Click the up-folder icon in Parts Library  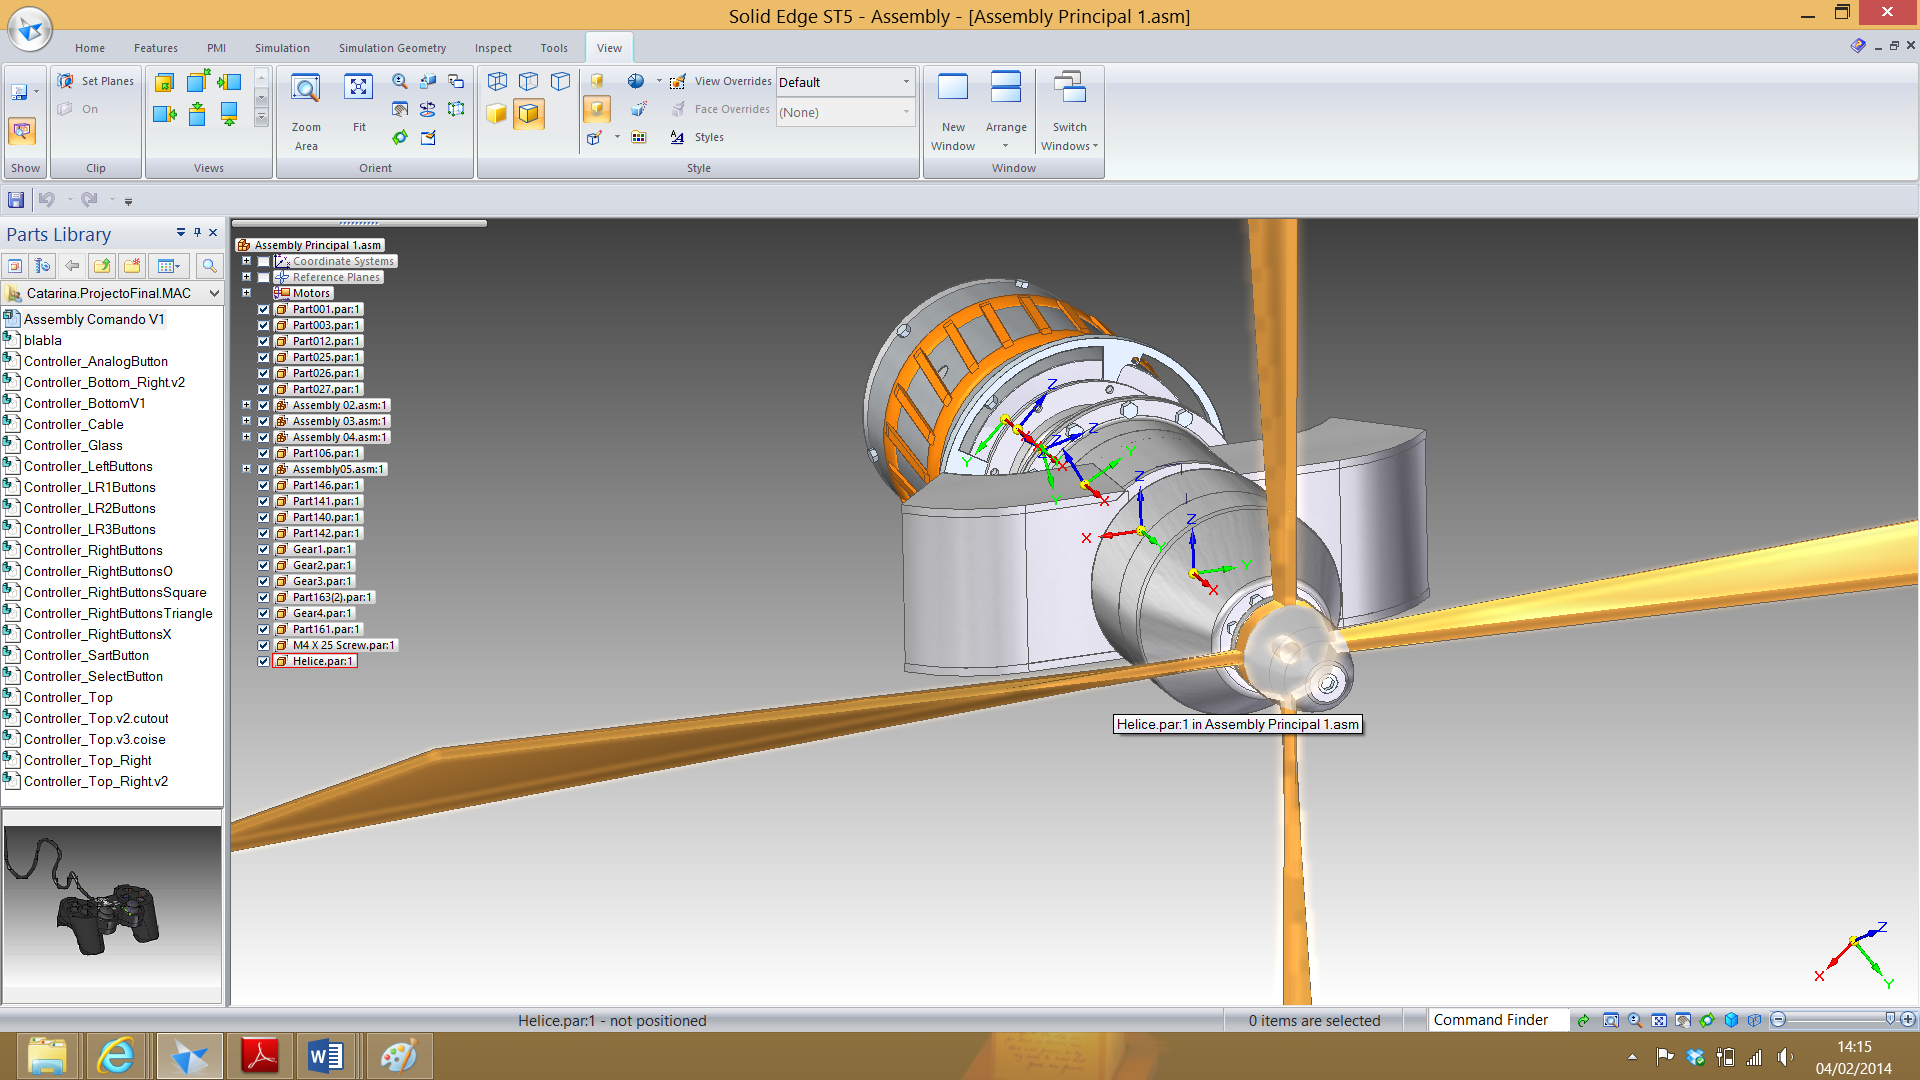click(102, 266)
